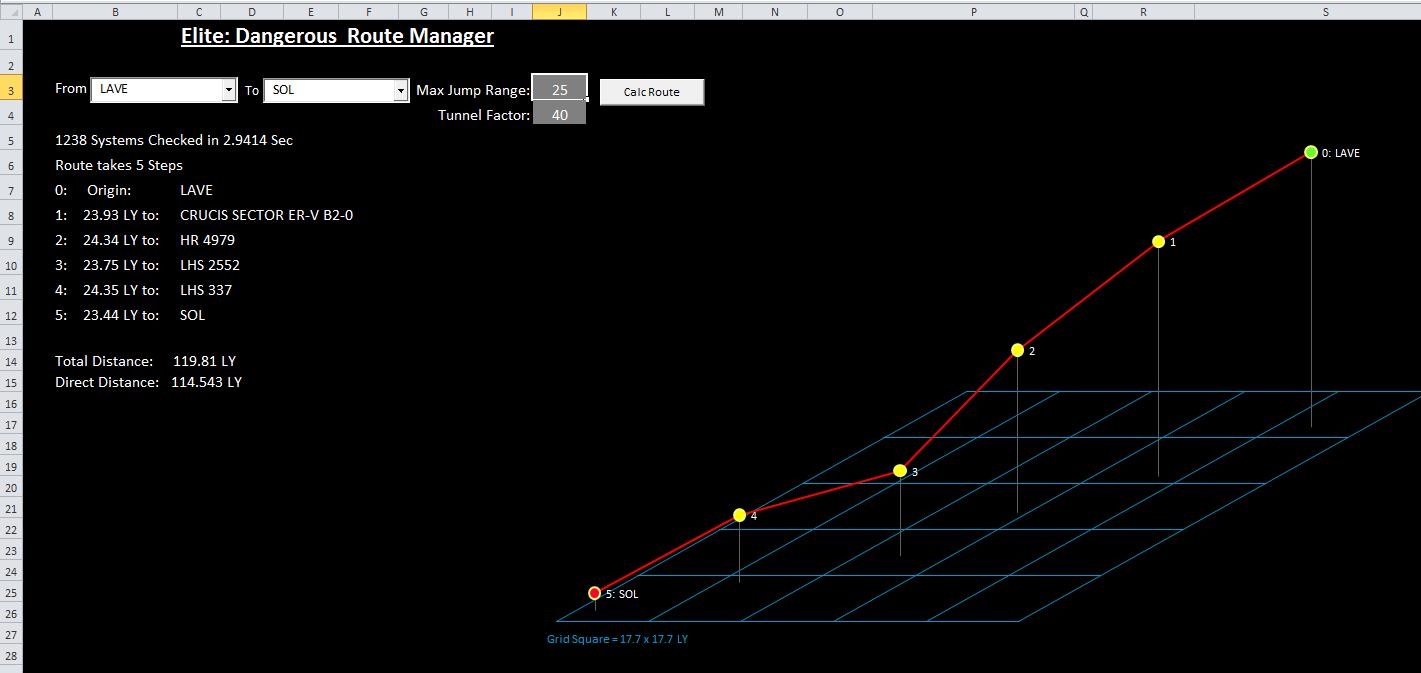This screenshot has width=1421, height=673.
Task: Select the Origin LAVE cell in route list
Action: (x=196, y=190)
